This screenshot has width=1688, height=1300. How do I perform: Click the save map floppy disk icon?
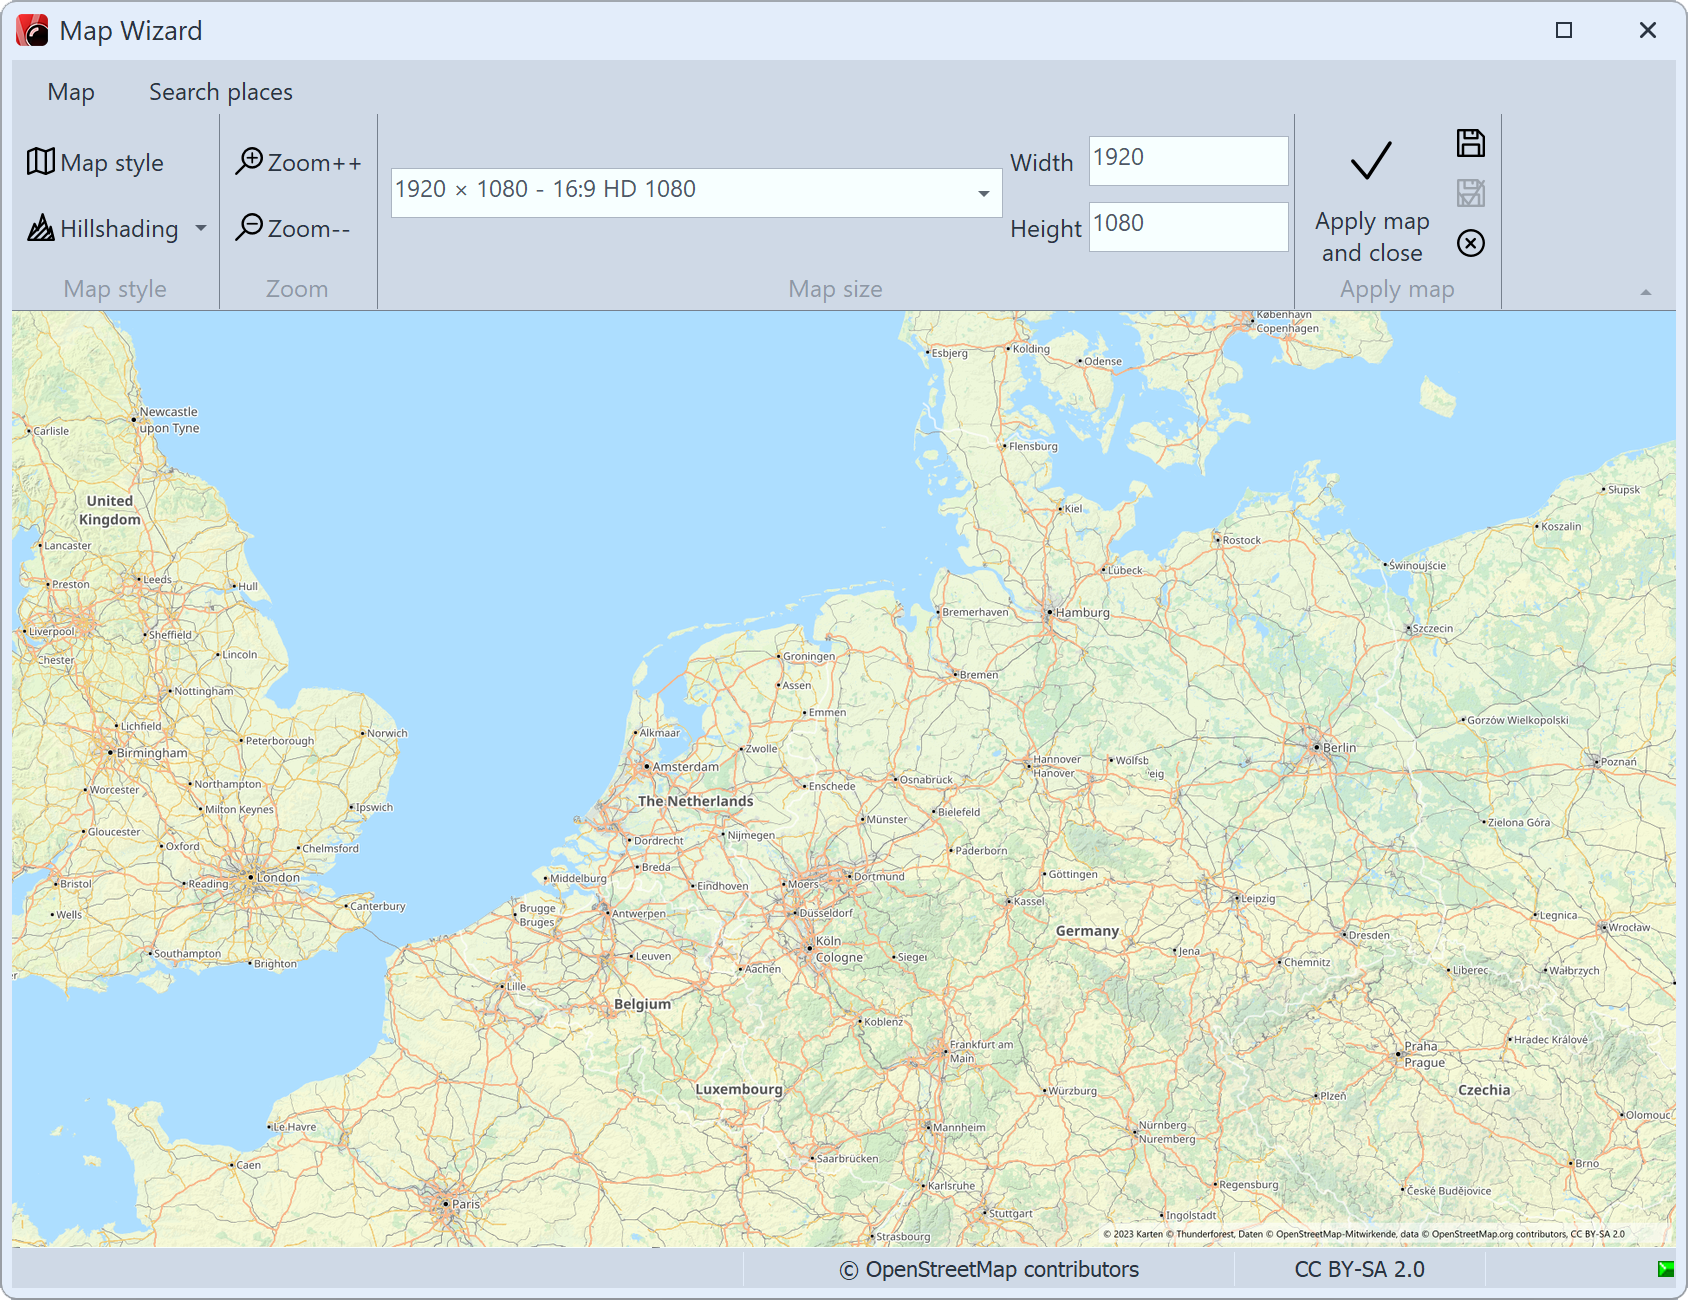(1470, 143)
